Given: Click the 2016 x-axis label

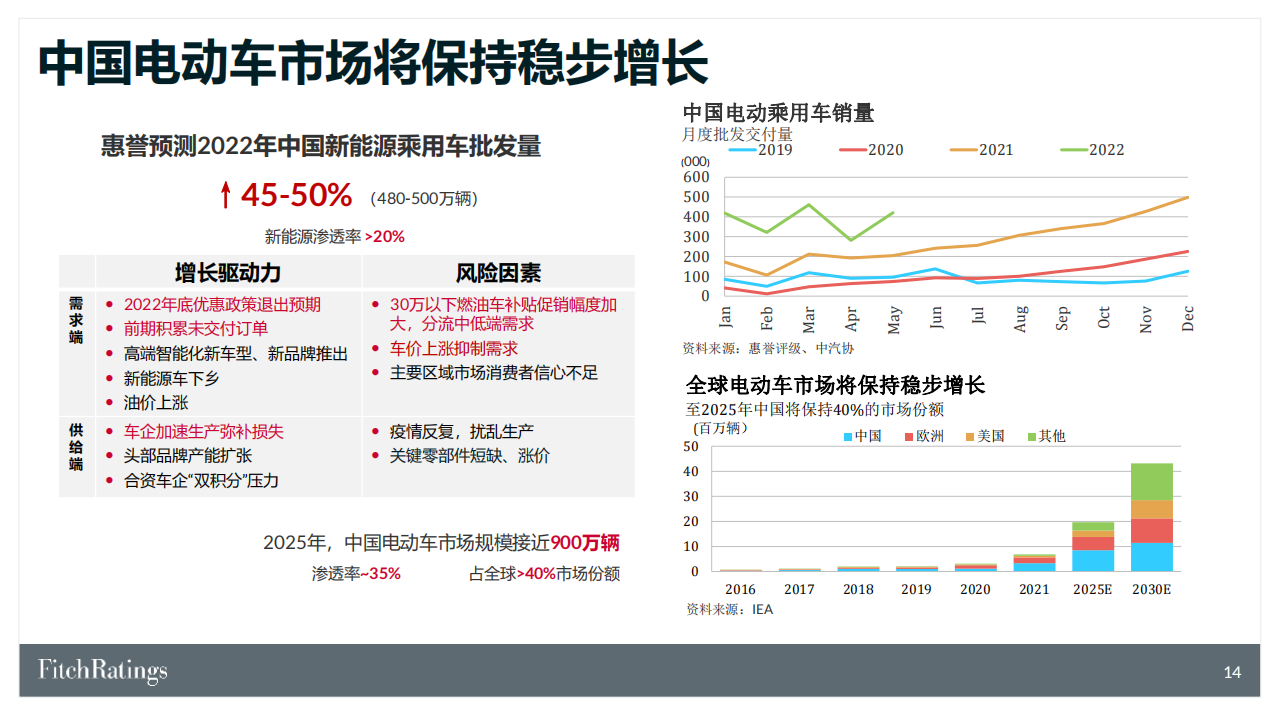Looking at the screenshot, I should click(741, 589).
